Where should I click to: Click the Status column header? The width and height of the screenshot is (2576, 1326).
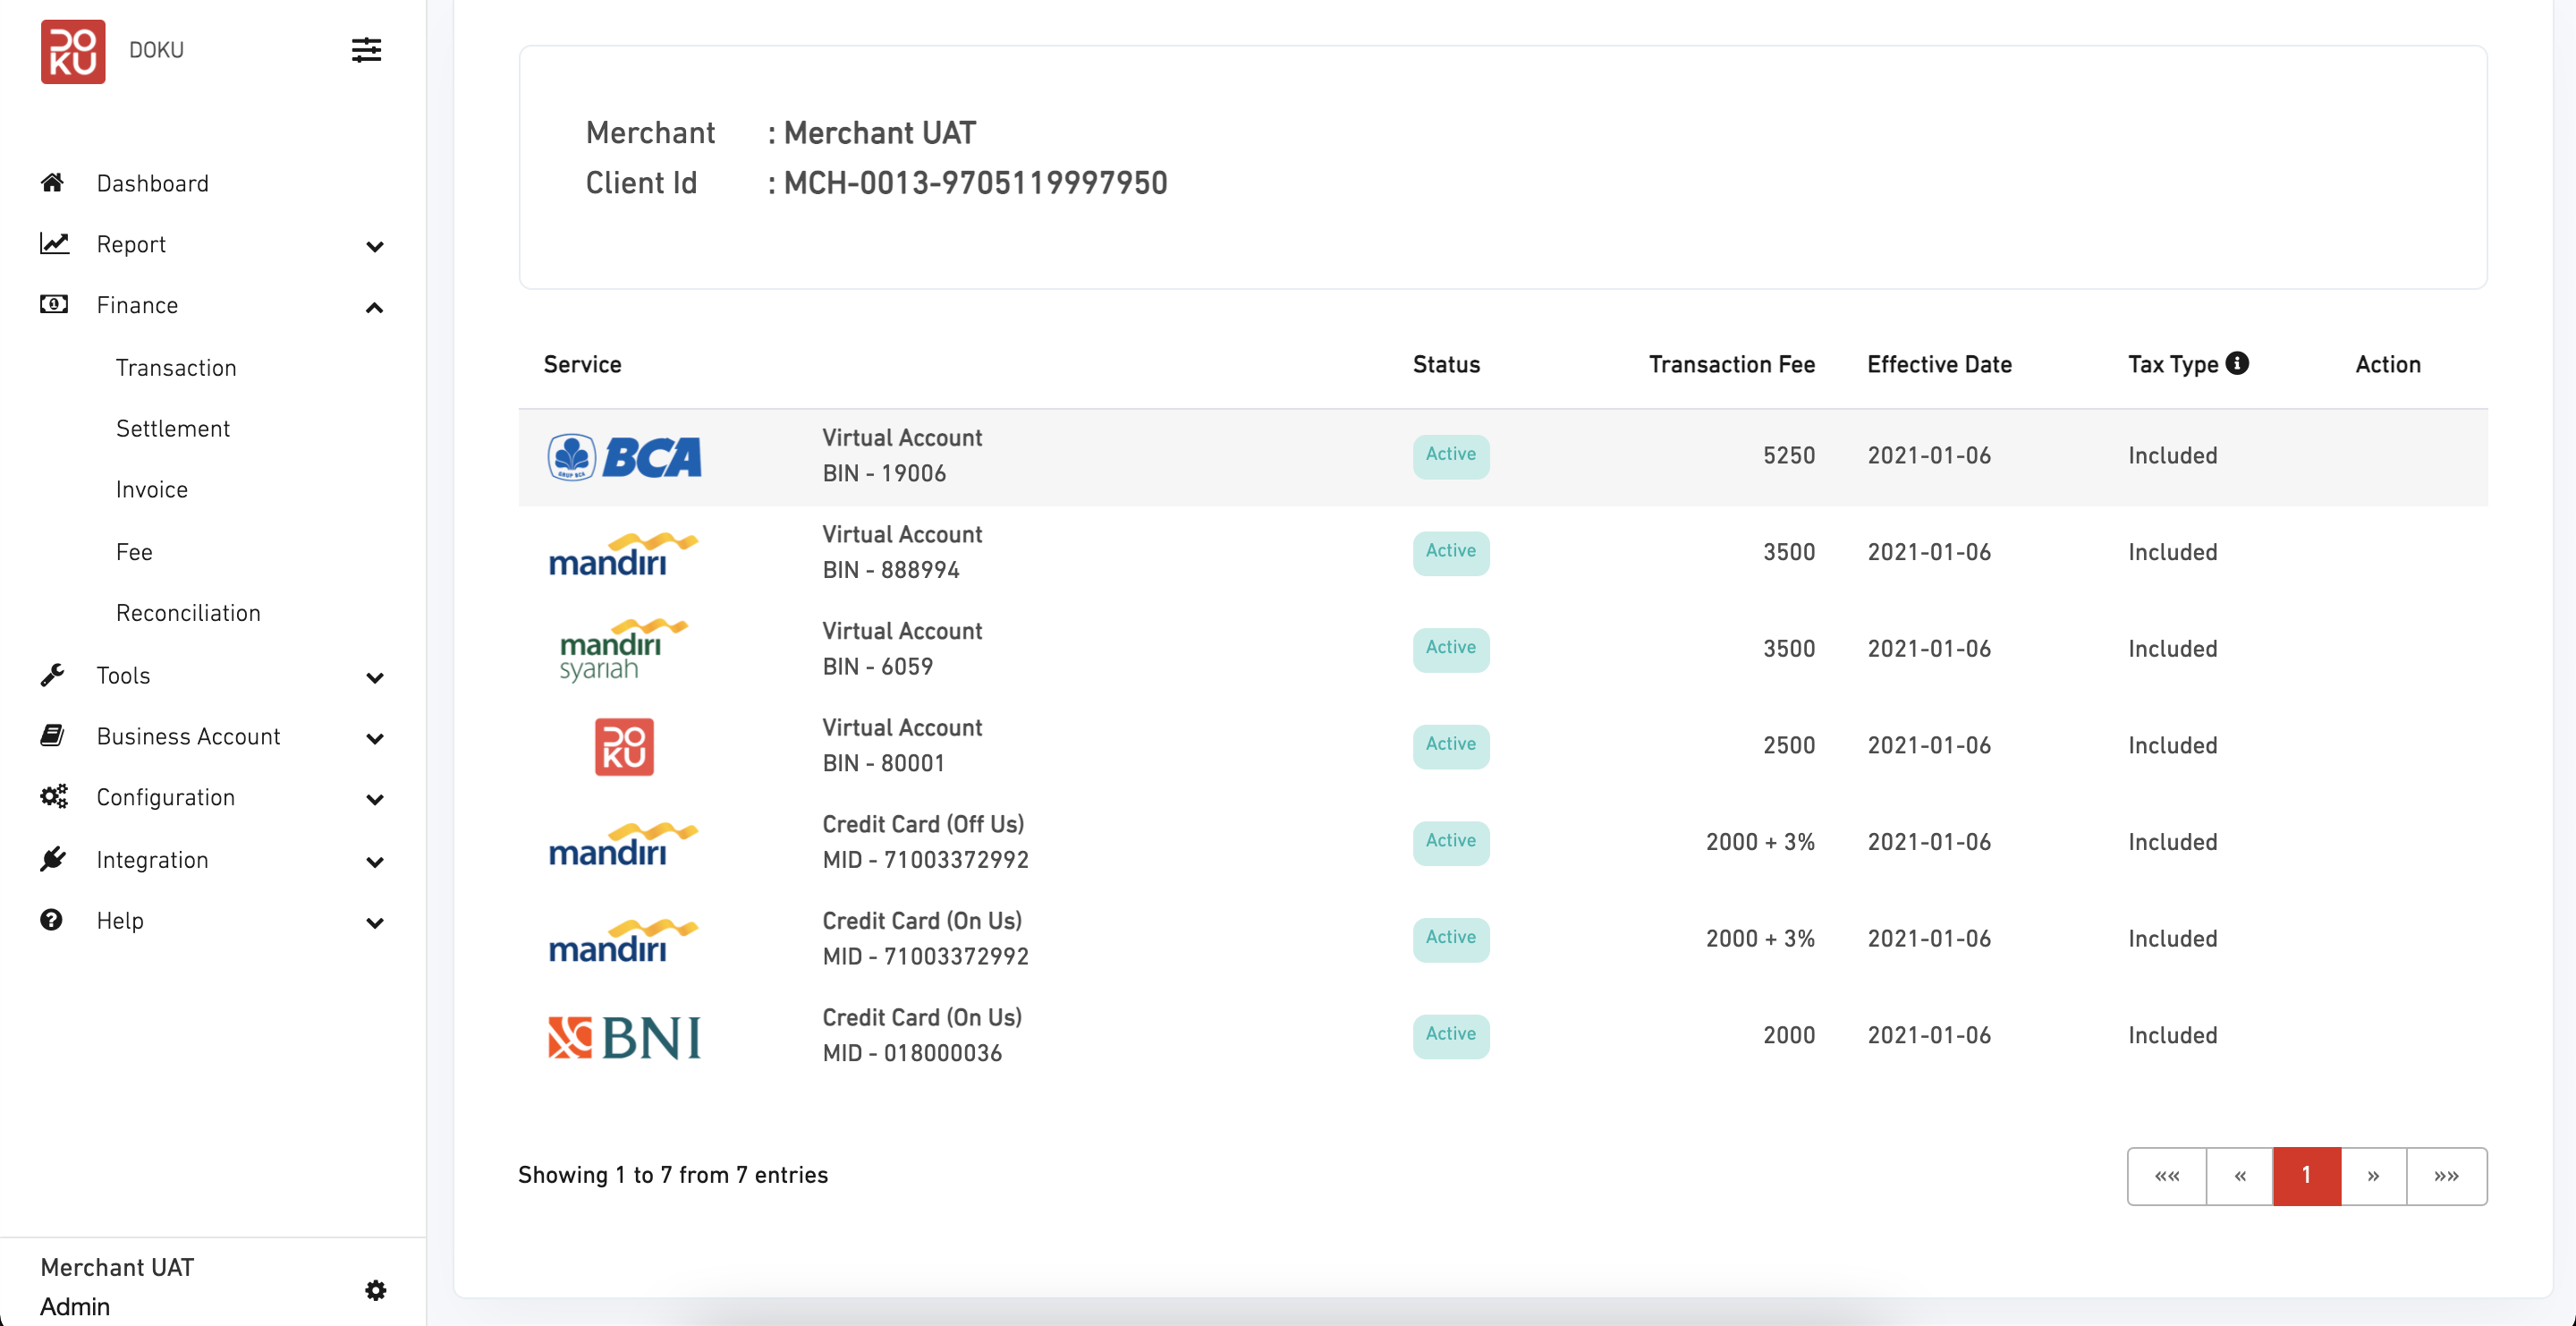tap(1446, 364)
